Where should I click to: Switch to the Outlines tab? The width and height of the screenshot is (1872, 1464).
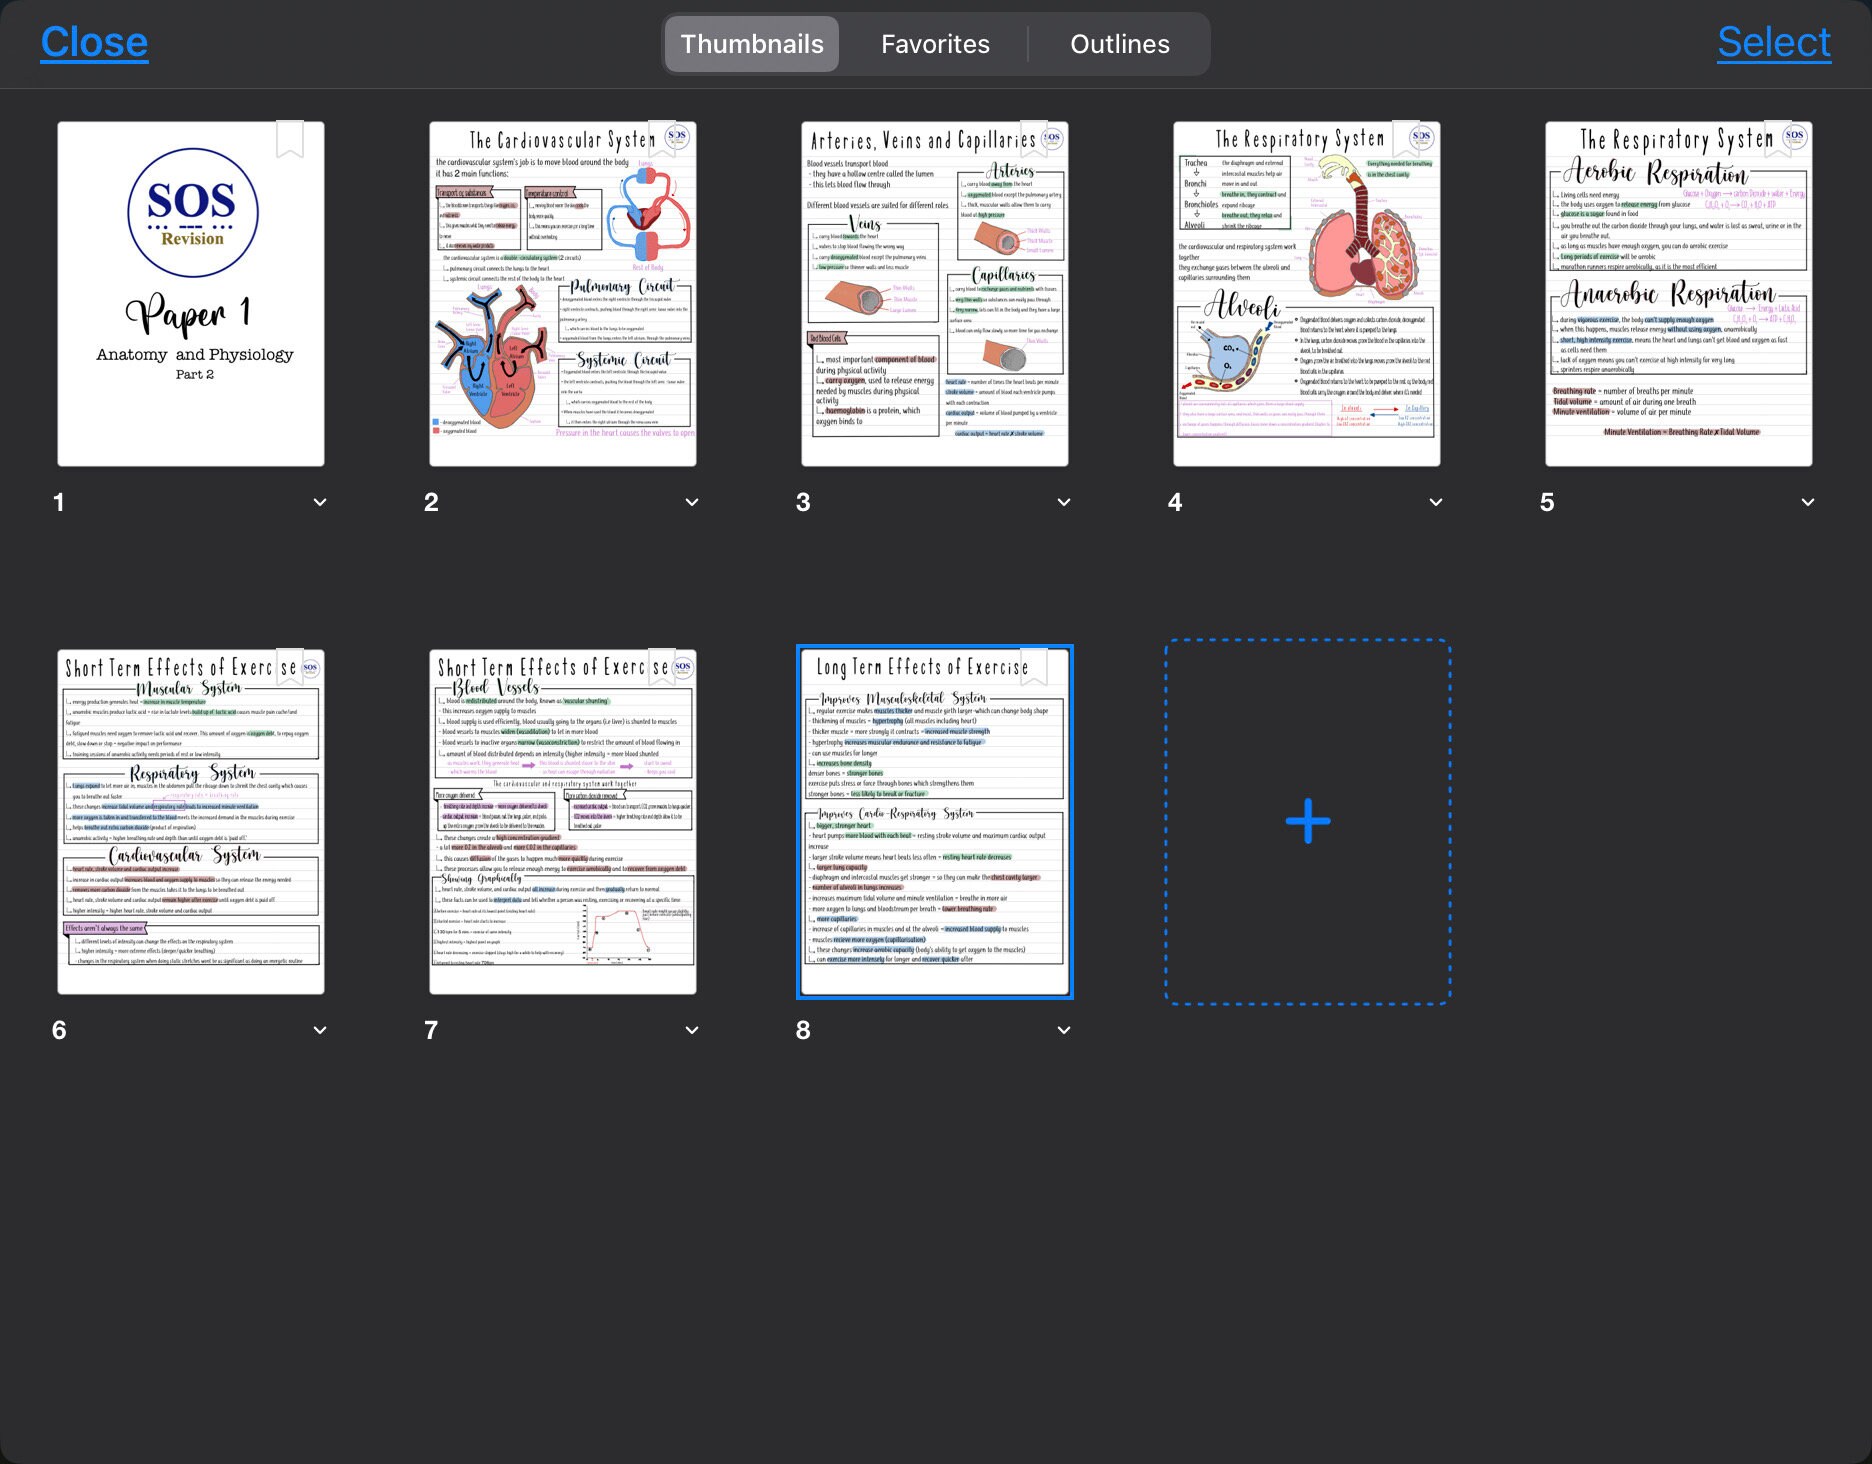(1120, 44)
